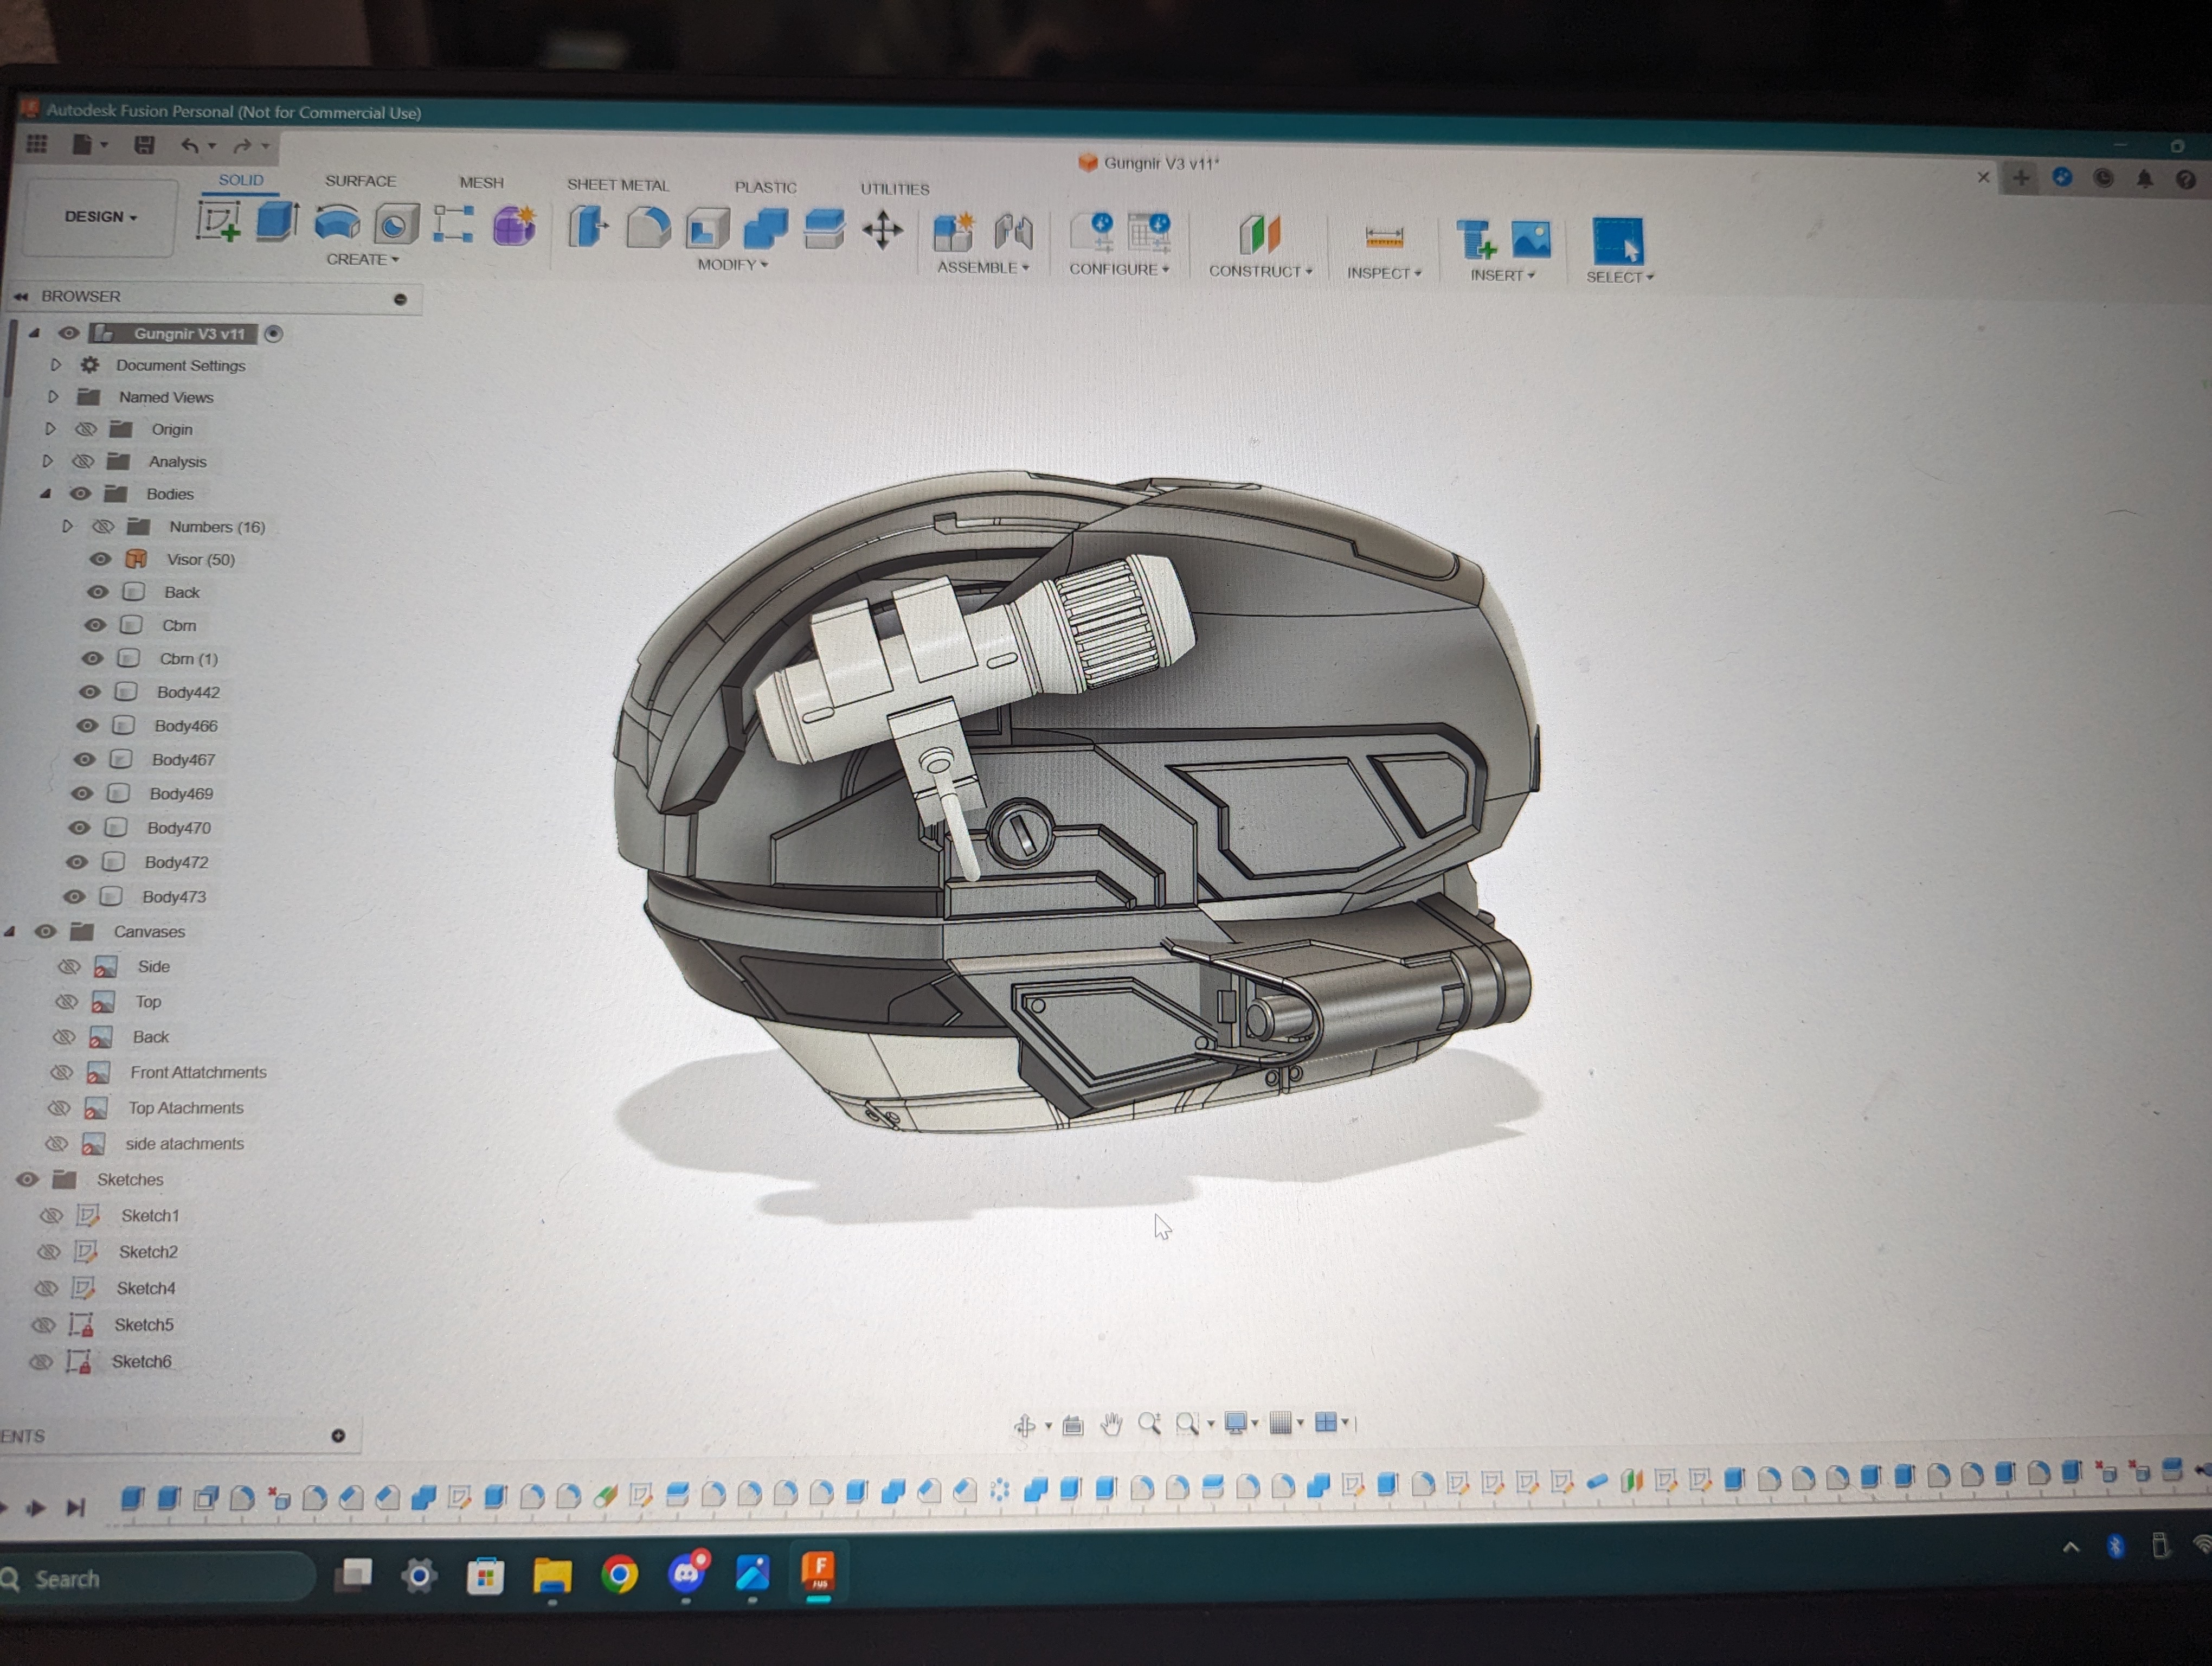Select the Joint tool
This screenshot has width=2212, height=1666.
click(x=1013, y=233)
